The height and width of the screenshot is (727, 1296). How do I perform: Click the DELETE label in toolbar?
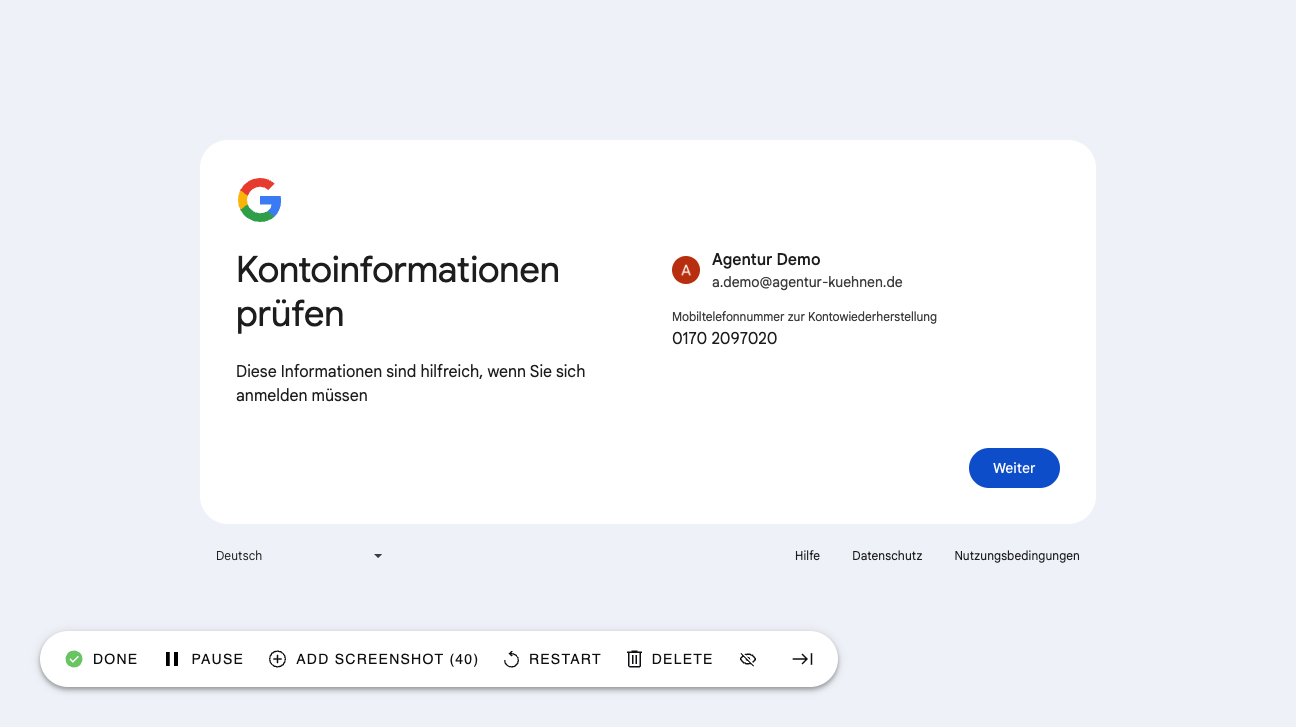(x=682, y=659)
